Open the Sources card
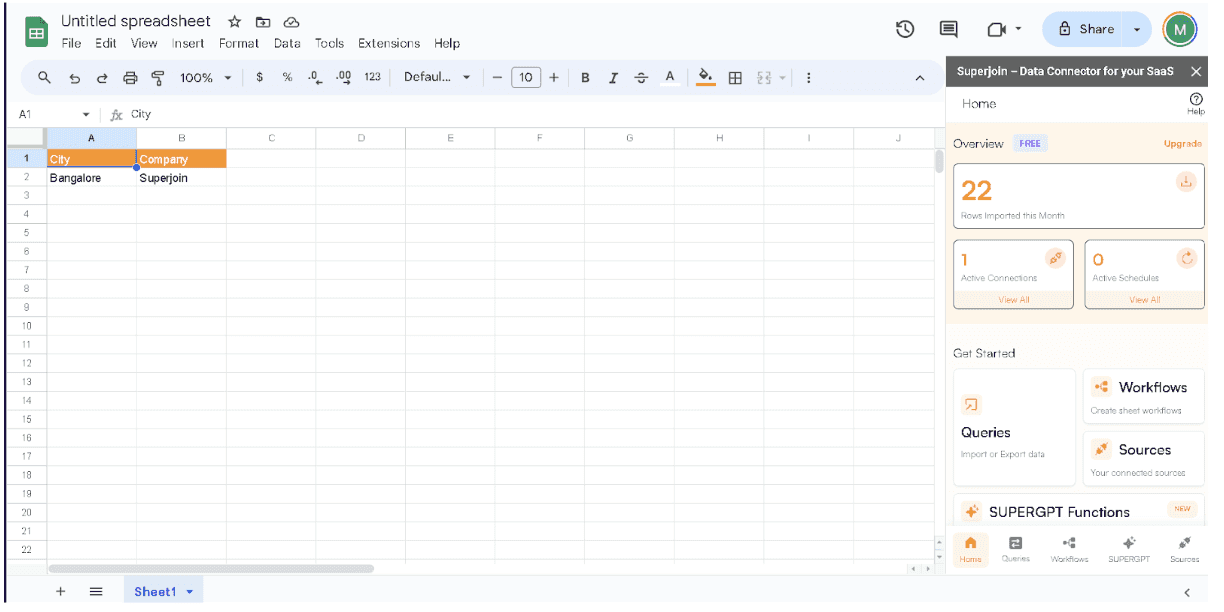 tap(1143, 459)
